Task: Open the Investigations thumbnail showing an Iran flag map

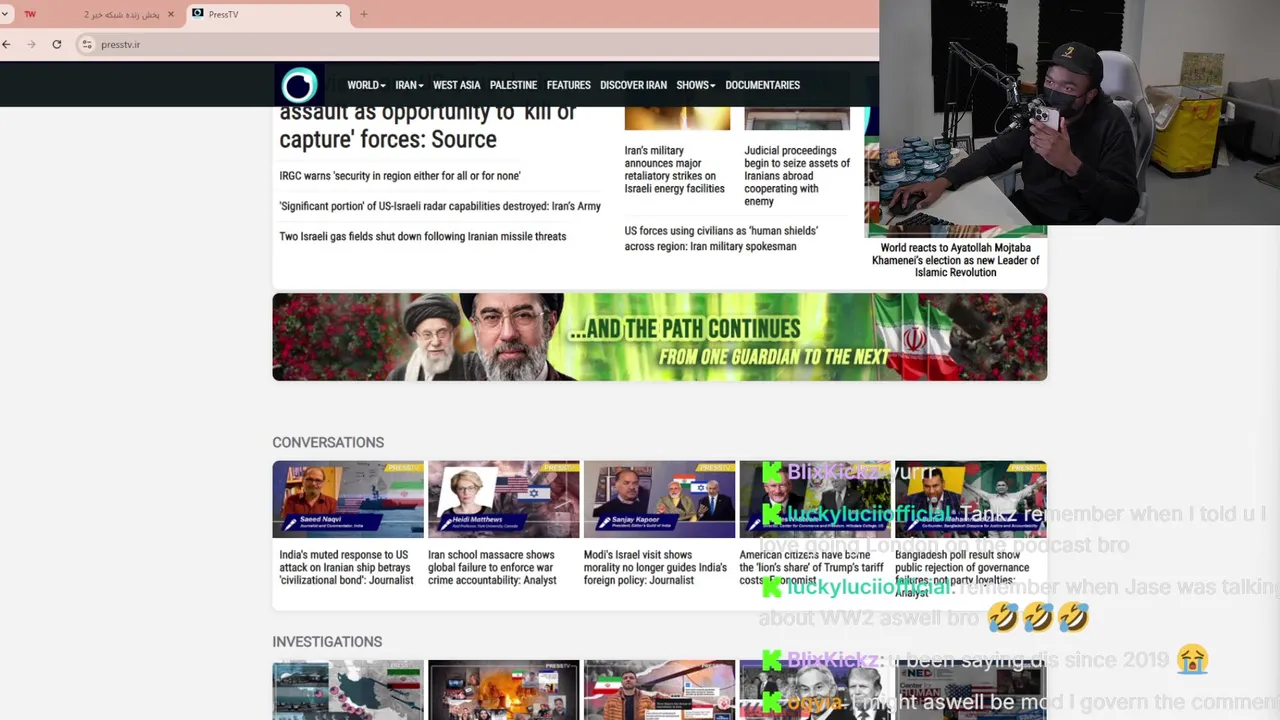Action: (348, 690)
